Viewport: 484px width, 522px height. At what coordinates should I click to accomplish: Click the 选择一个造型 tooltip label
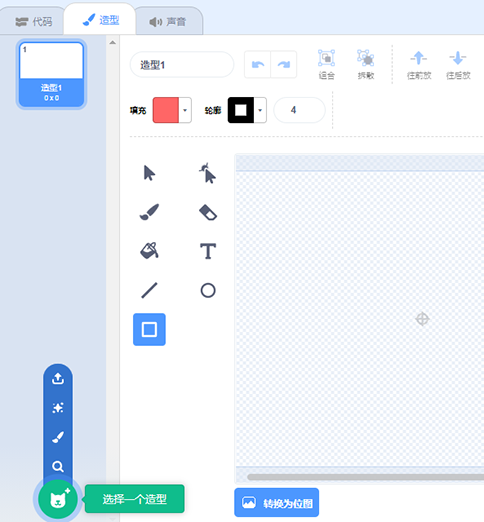tap(135, 499)
